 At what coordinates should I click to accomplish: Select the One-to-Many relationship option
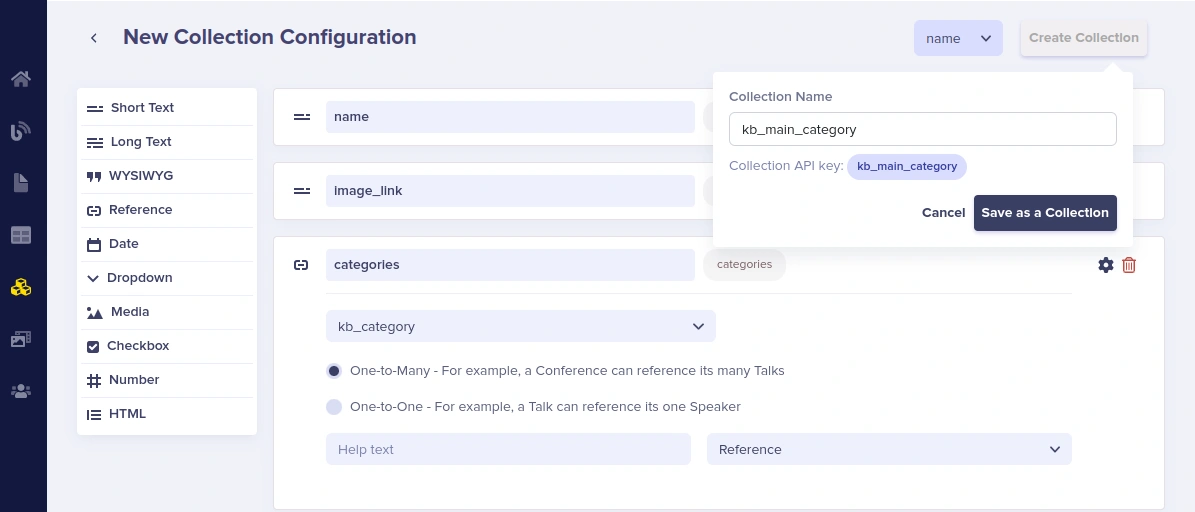(x=334, y=371)
